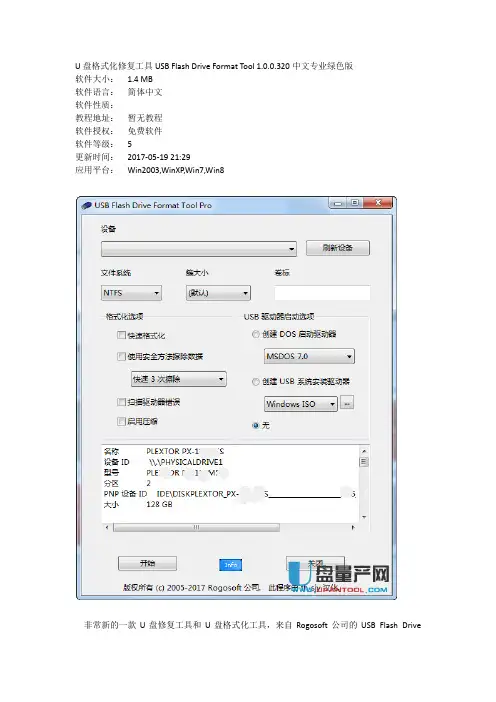Open the MSDOS 7.0 version dropdown

point(309,356)
